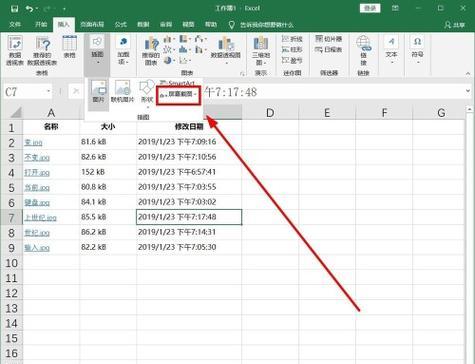The height and width of the screenshot is (364, 475).
Task: Insert a pie or doughnut chart
Action: coord(169,60)
